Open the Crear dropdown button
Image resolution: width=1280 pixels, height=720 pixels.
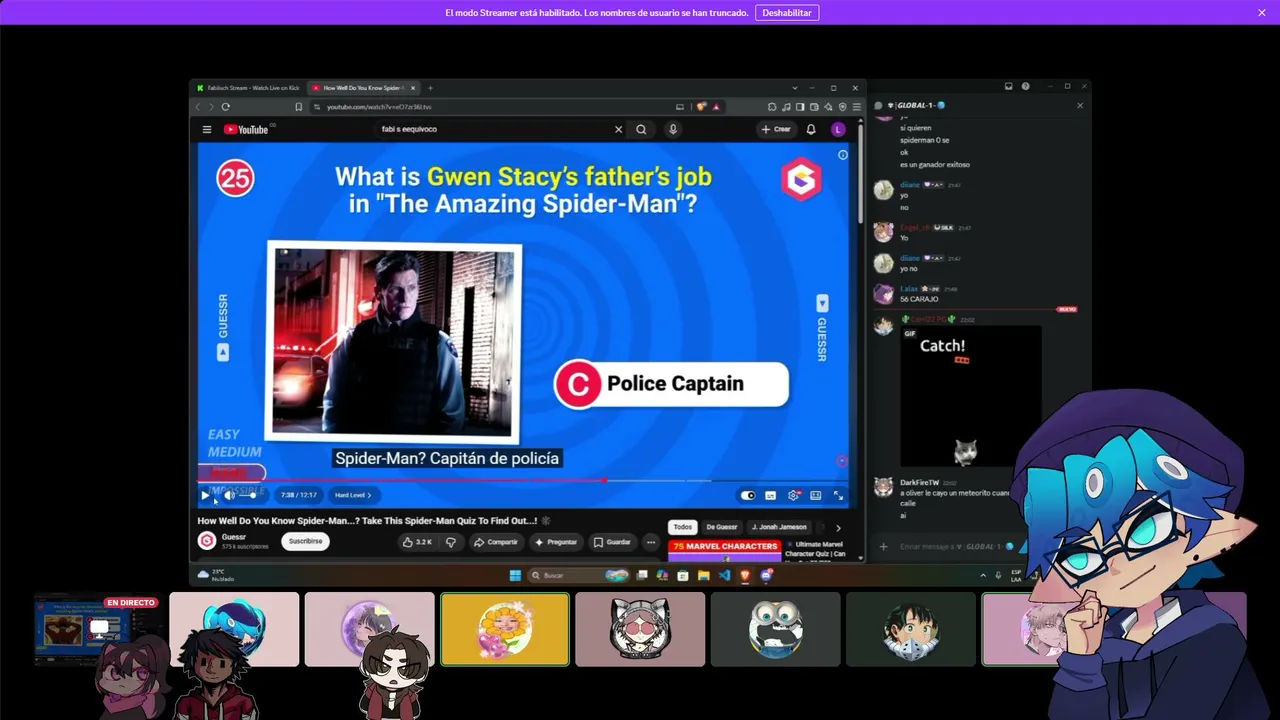(776, 129)
